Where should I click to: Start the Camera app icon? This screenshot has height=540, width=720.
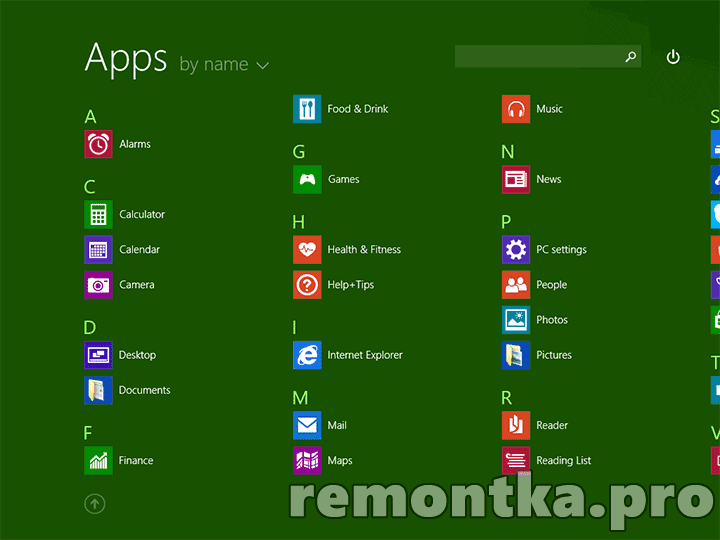tap(98, 285)
